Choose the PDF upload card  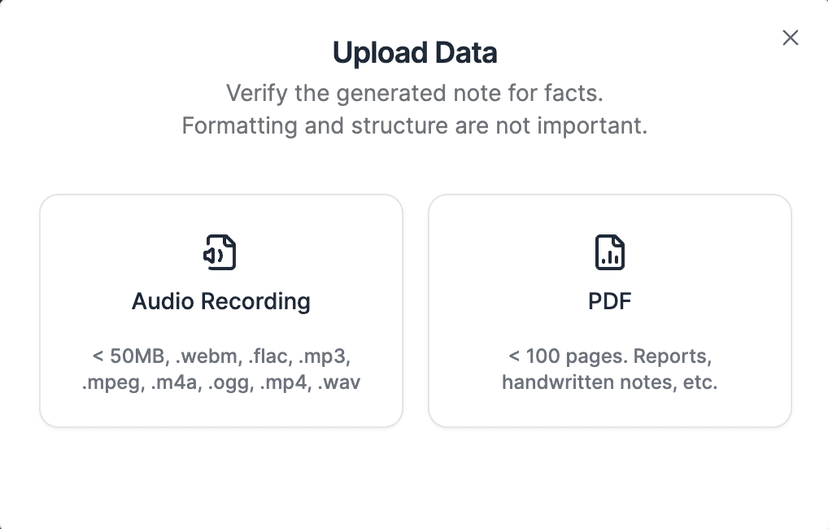point(610,311)
